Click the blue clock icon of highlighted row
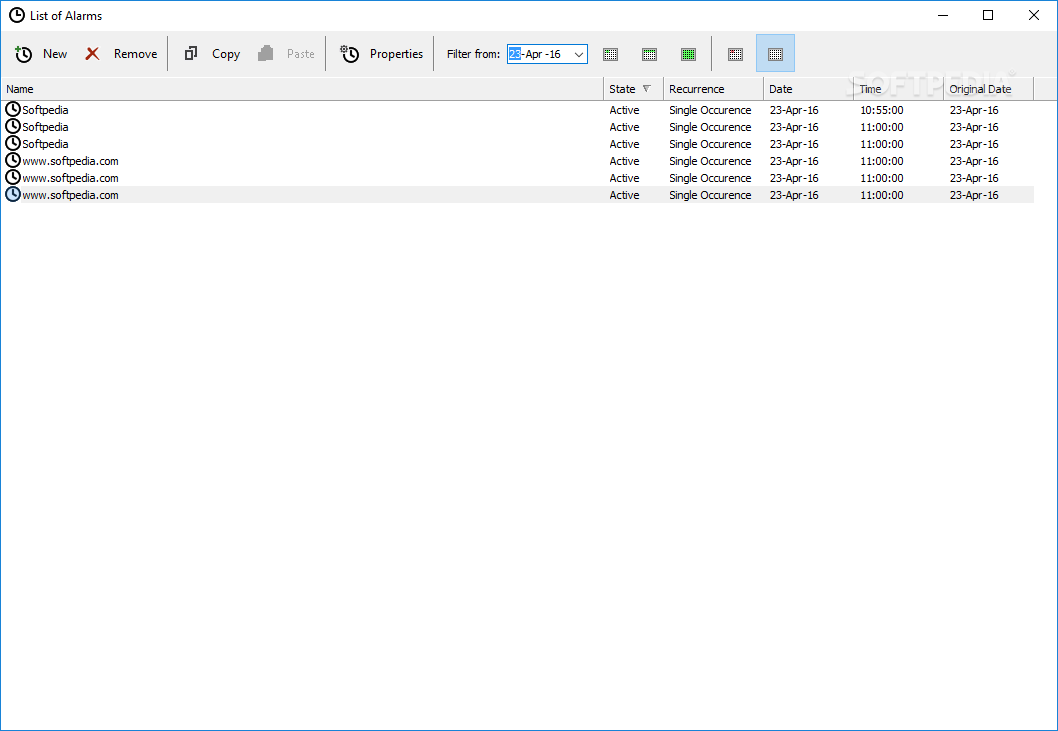 pyautogui.click(x=13, y=194)
